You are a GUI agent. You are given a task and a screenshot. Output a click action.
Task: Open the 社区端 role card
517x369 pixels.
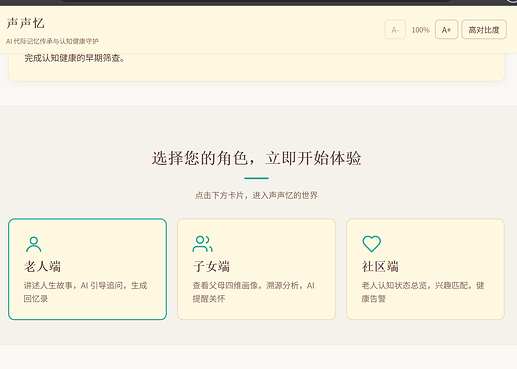pyautogui.click(x=425, y=269)
